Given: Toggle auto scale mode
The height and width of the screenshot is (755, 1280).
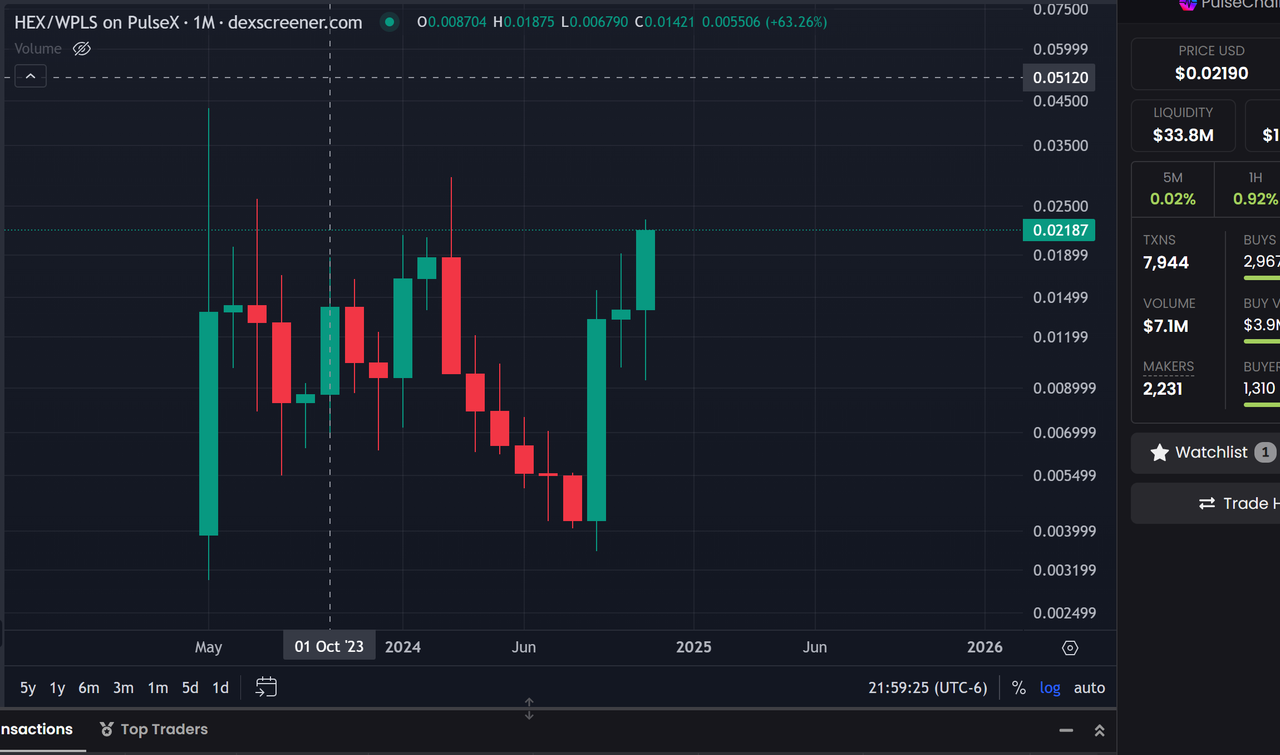Looking at the screenshot, I should pos(1089,688).
